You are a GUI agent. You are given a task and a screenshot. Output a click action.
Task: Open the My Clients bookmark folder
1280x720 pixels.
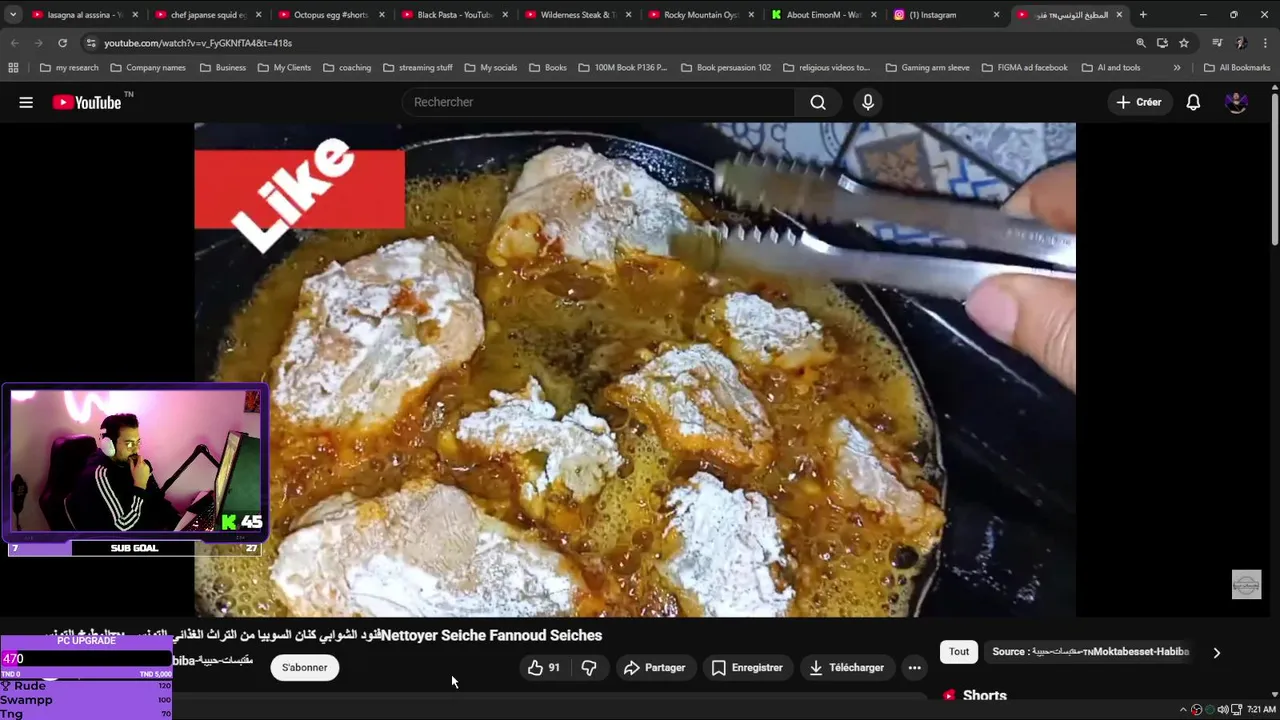tap(284, 68)
